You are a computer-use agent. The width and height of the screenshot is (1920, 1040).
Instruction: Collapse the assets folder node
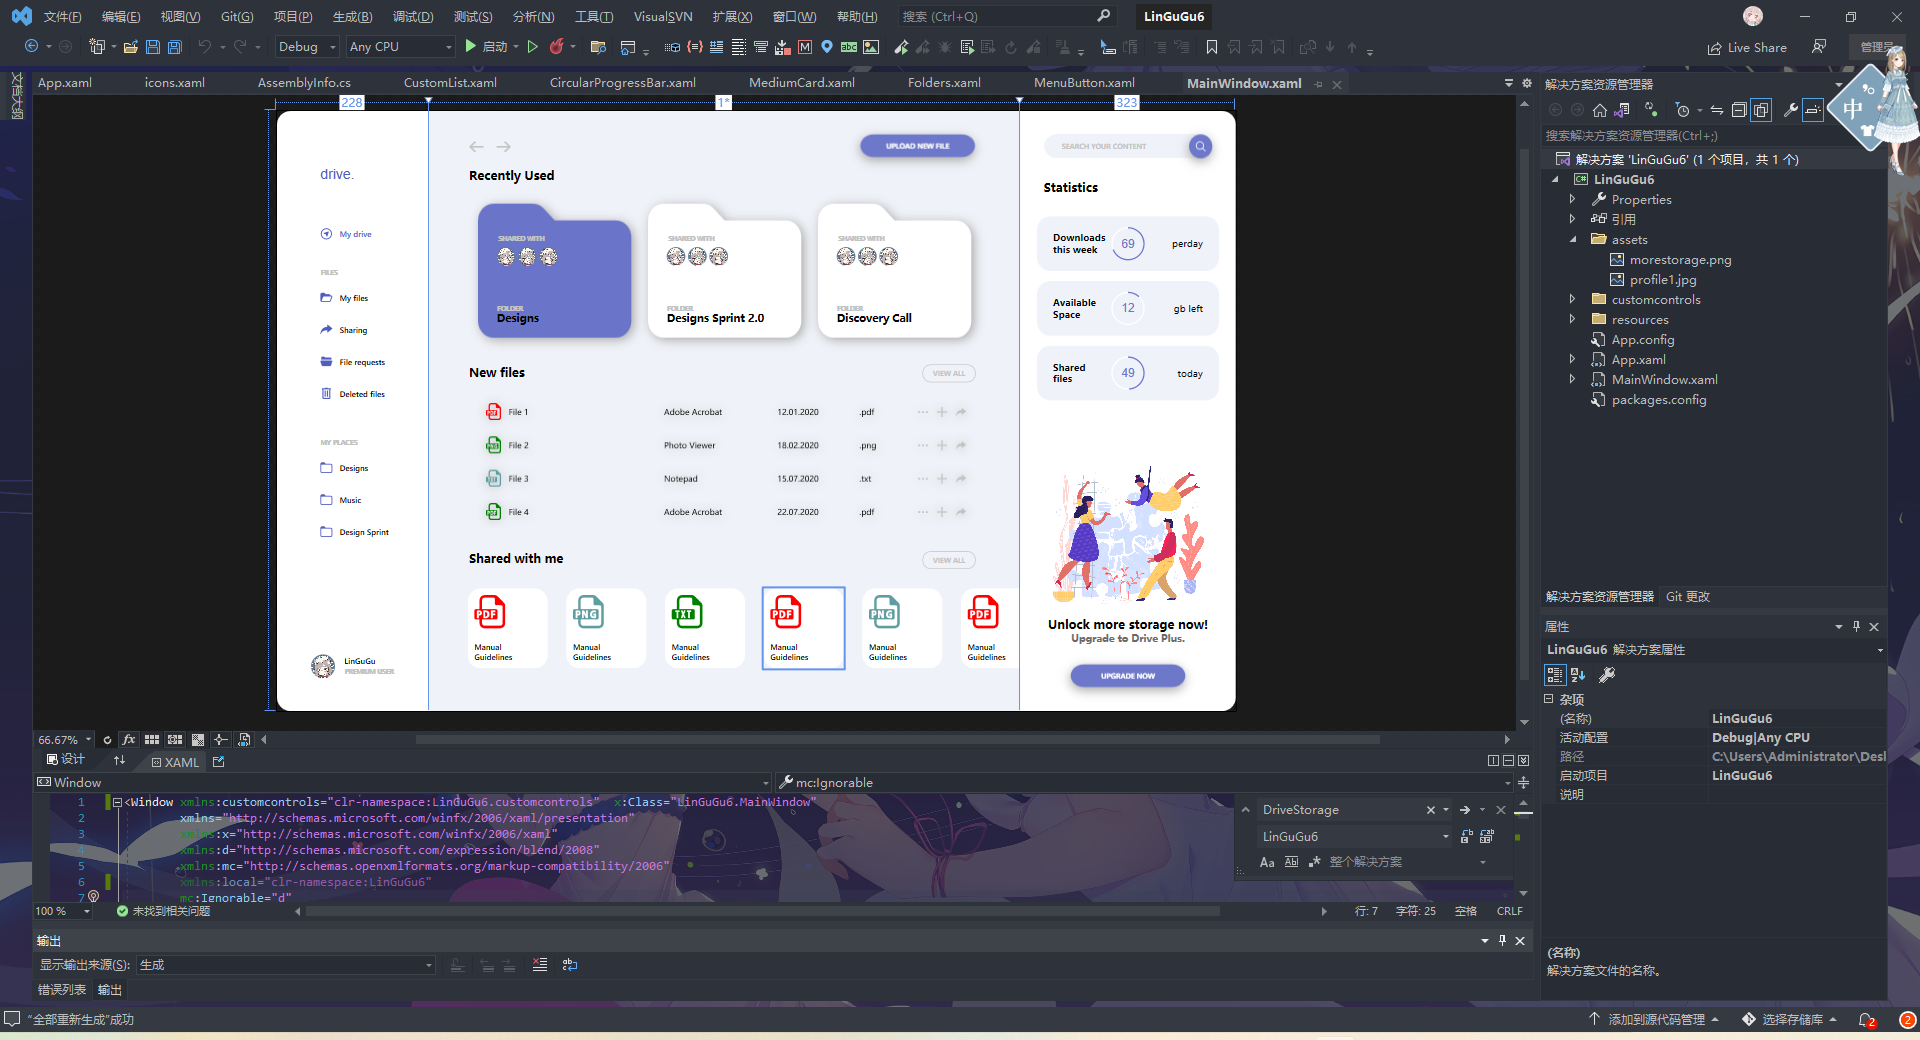(x=1572, y=240)
